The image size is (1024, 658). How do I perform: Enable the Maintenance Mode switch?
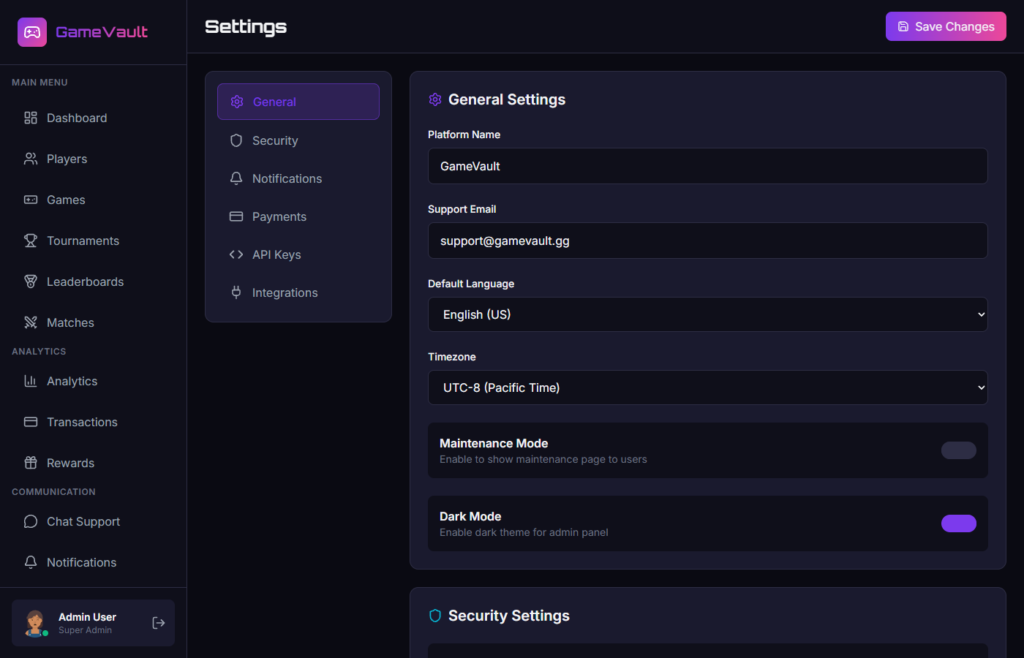click(x=958, y=450)
